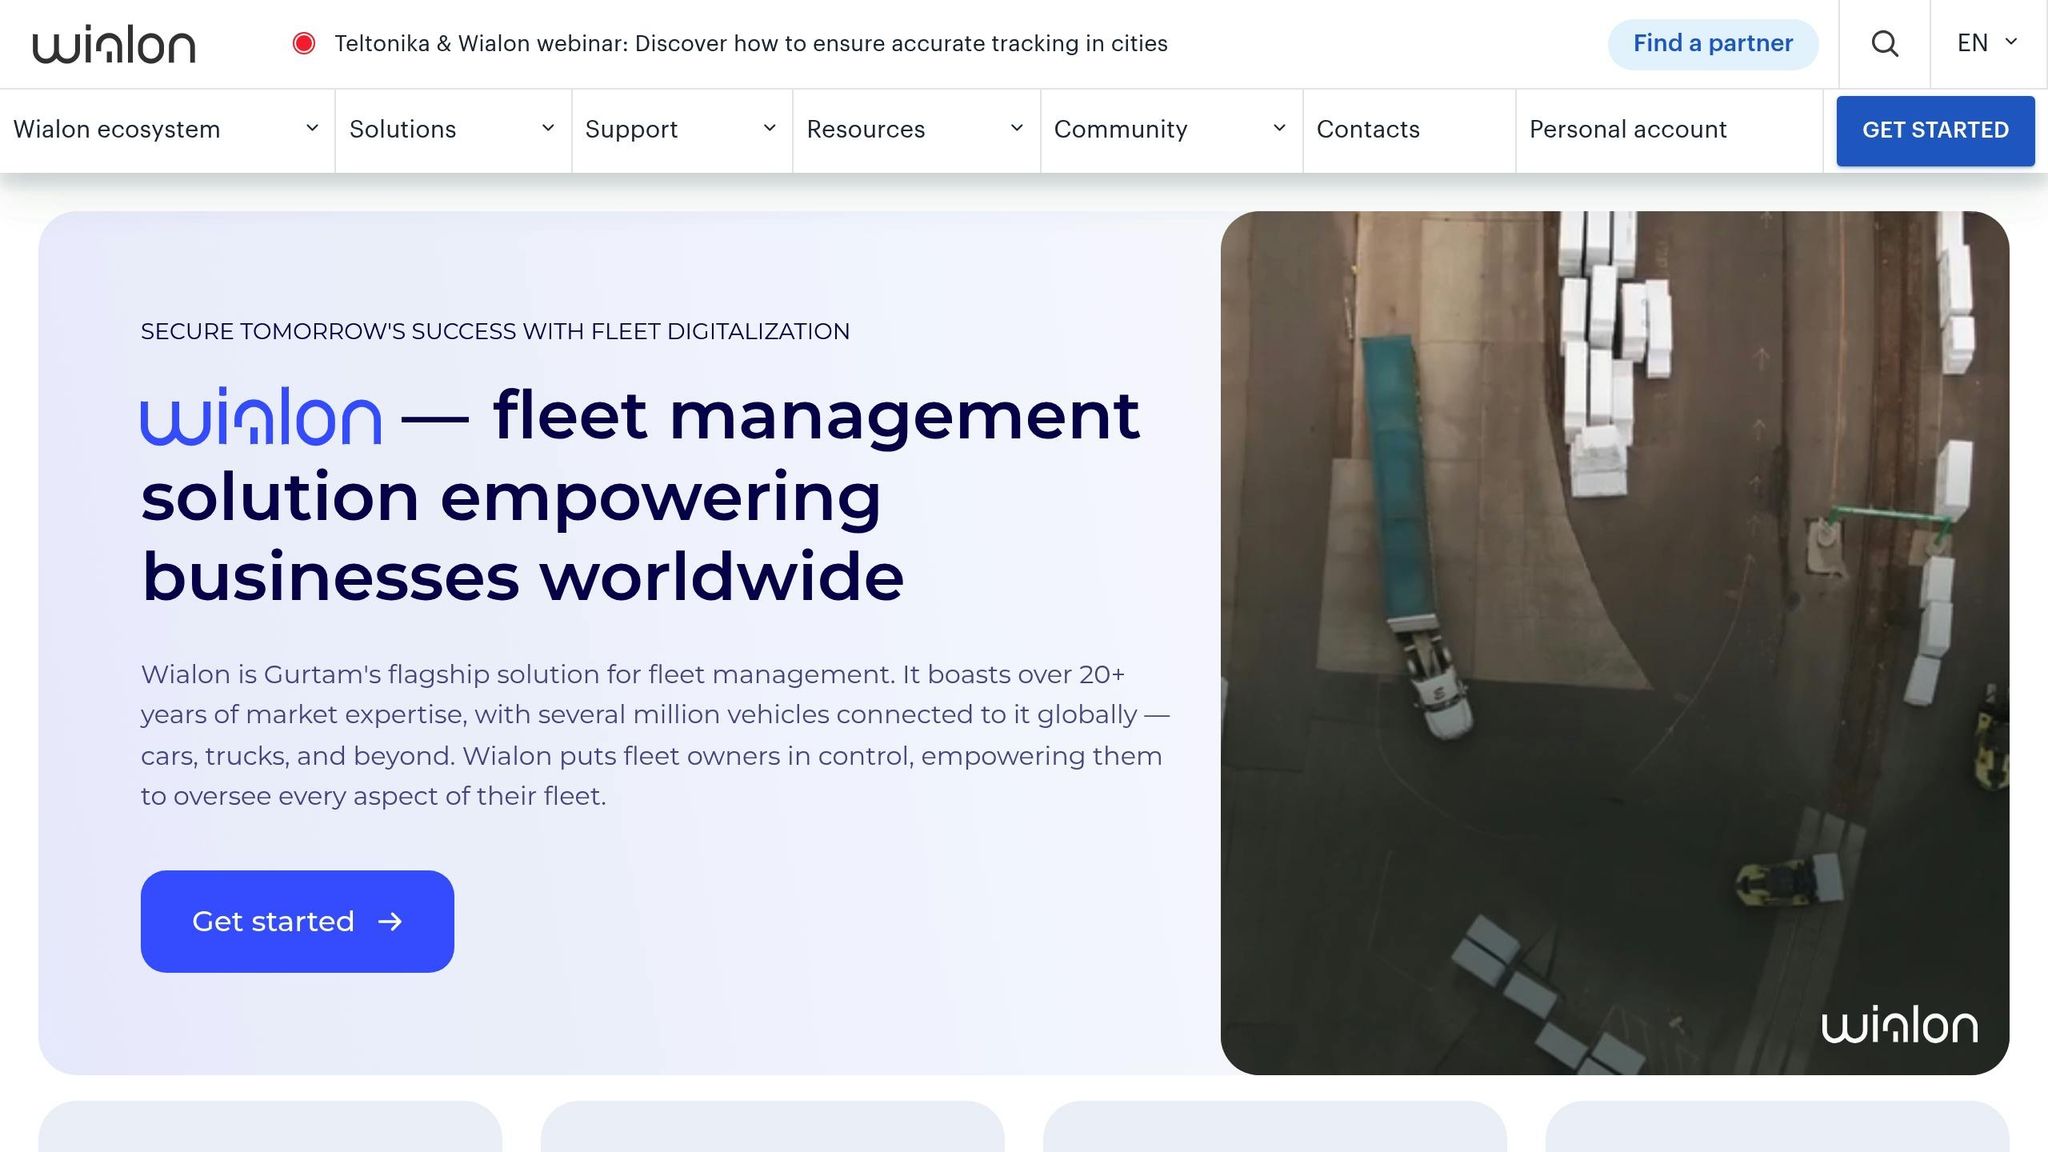Open the EN language dropdown
The height and width of the screenshot is (1152, 2048).
point(1988,43)
